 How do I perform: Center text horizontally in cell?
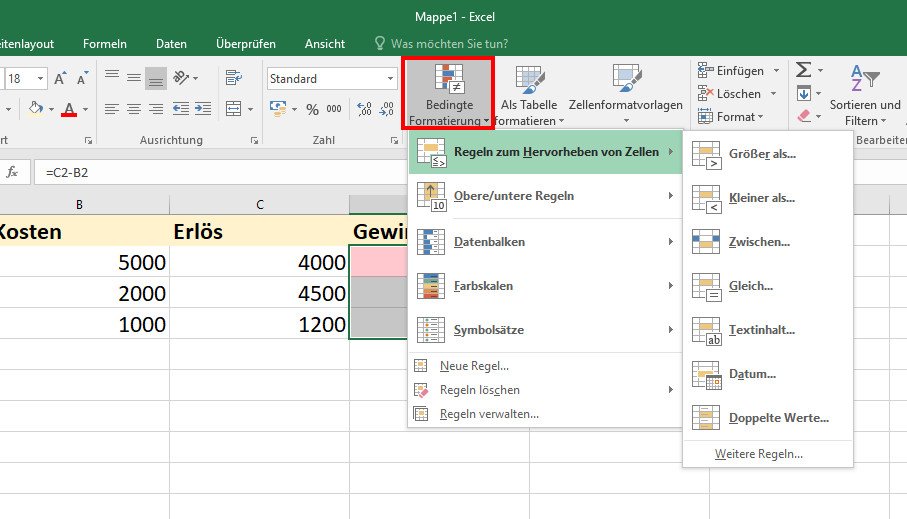134,108
